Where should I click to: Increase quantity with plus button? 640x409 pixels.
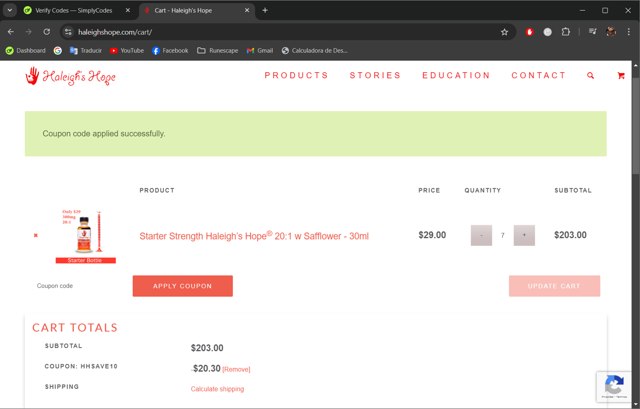pos(524,236)
